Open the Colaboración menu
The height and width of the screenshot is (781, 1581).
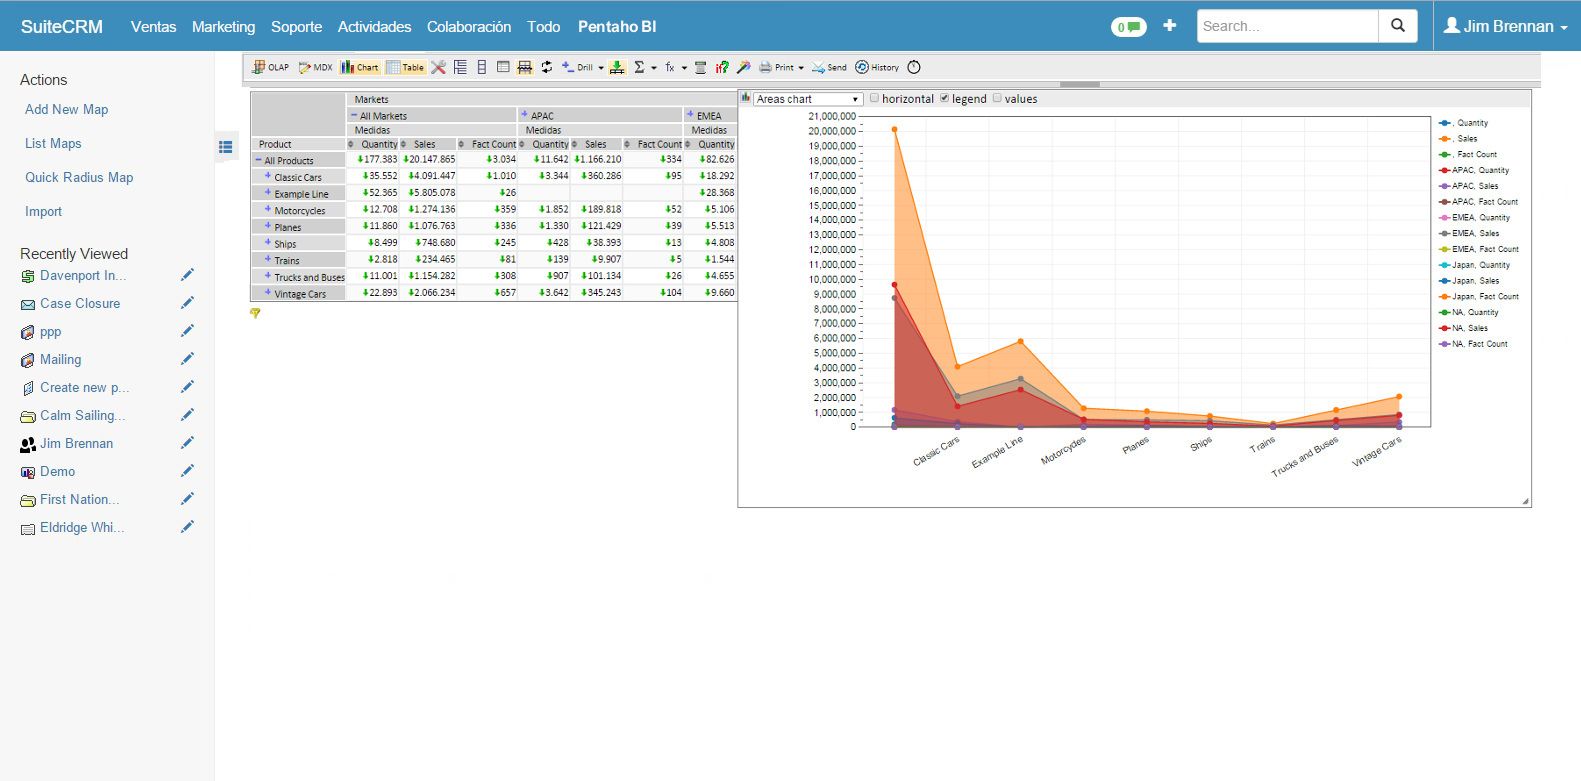[x=469, y=26]
